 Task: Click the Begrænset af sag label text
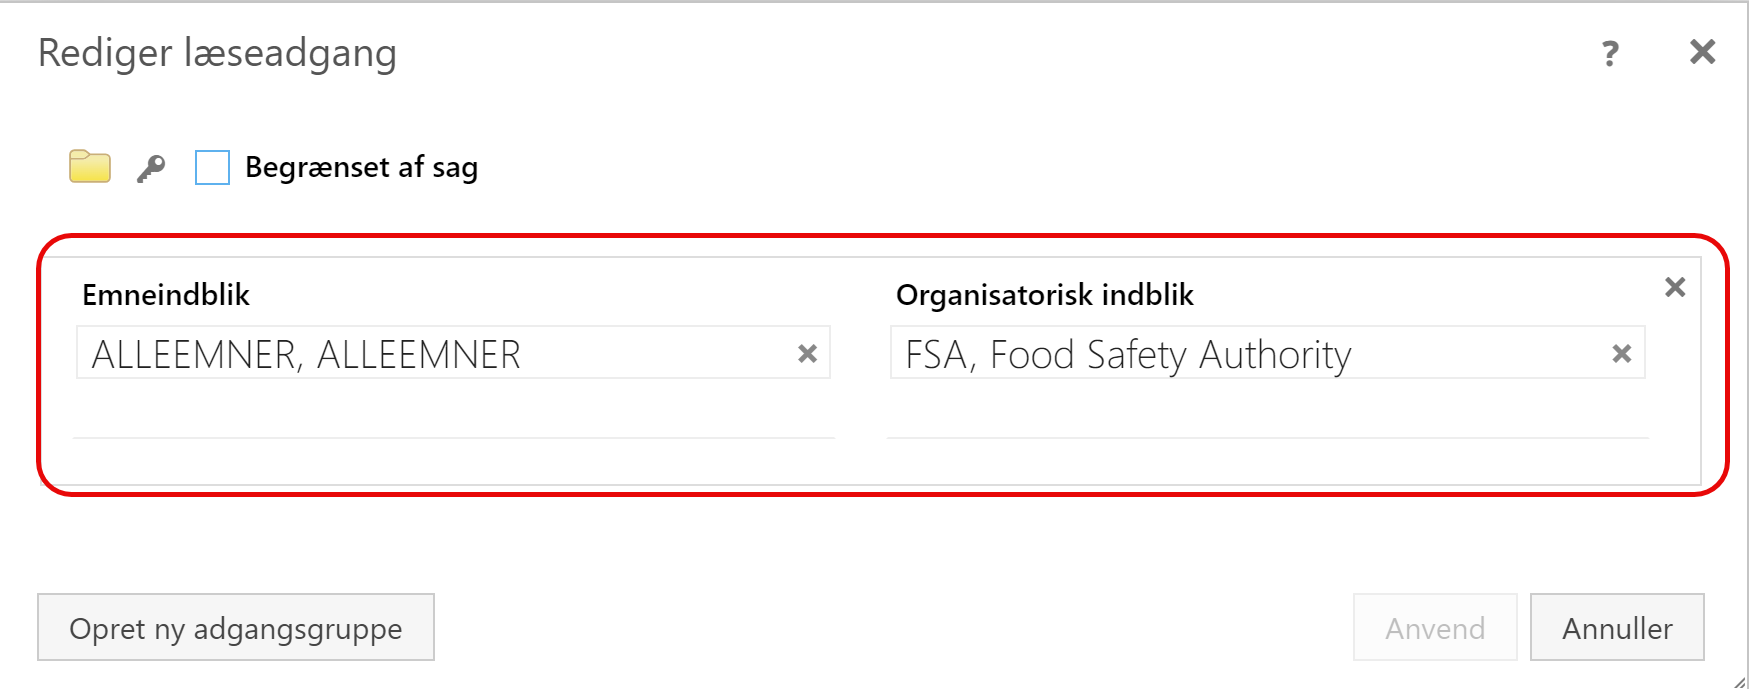(x=361, y=167)
